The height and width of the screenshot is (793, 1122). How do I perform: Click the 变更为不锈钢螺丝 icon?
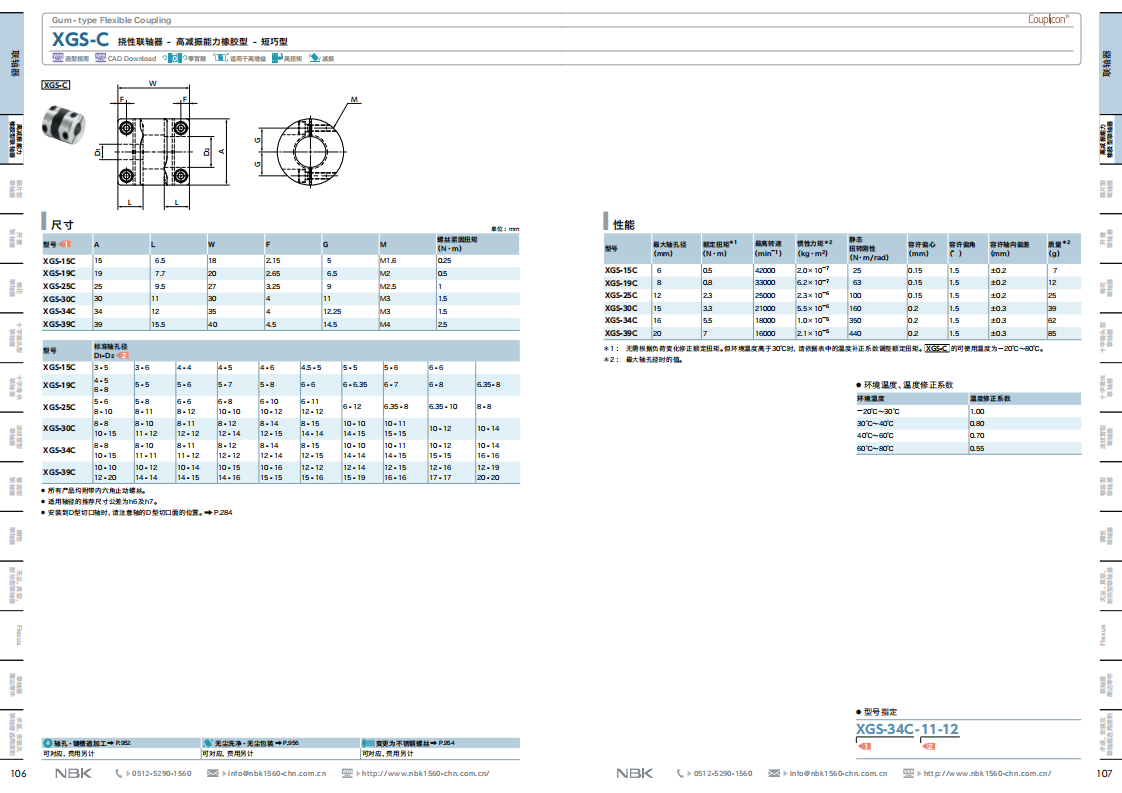coord(368,744)
